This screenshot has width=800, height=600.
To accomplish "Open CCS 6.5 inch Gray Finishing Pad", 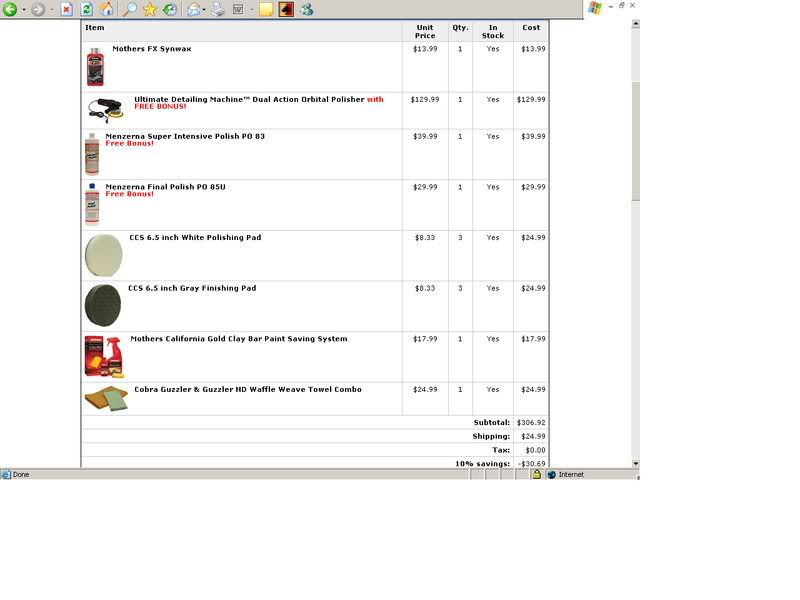I will pyautogui.click(x=192, y=288).
